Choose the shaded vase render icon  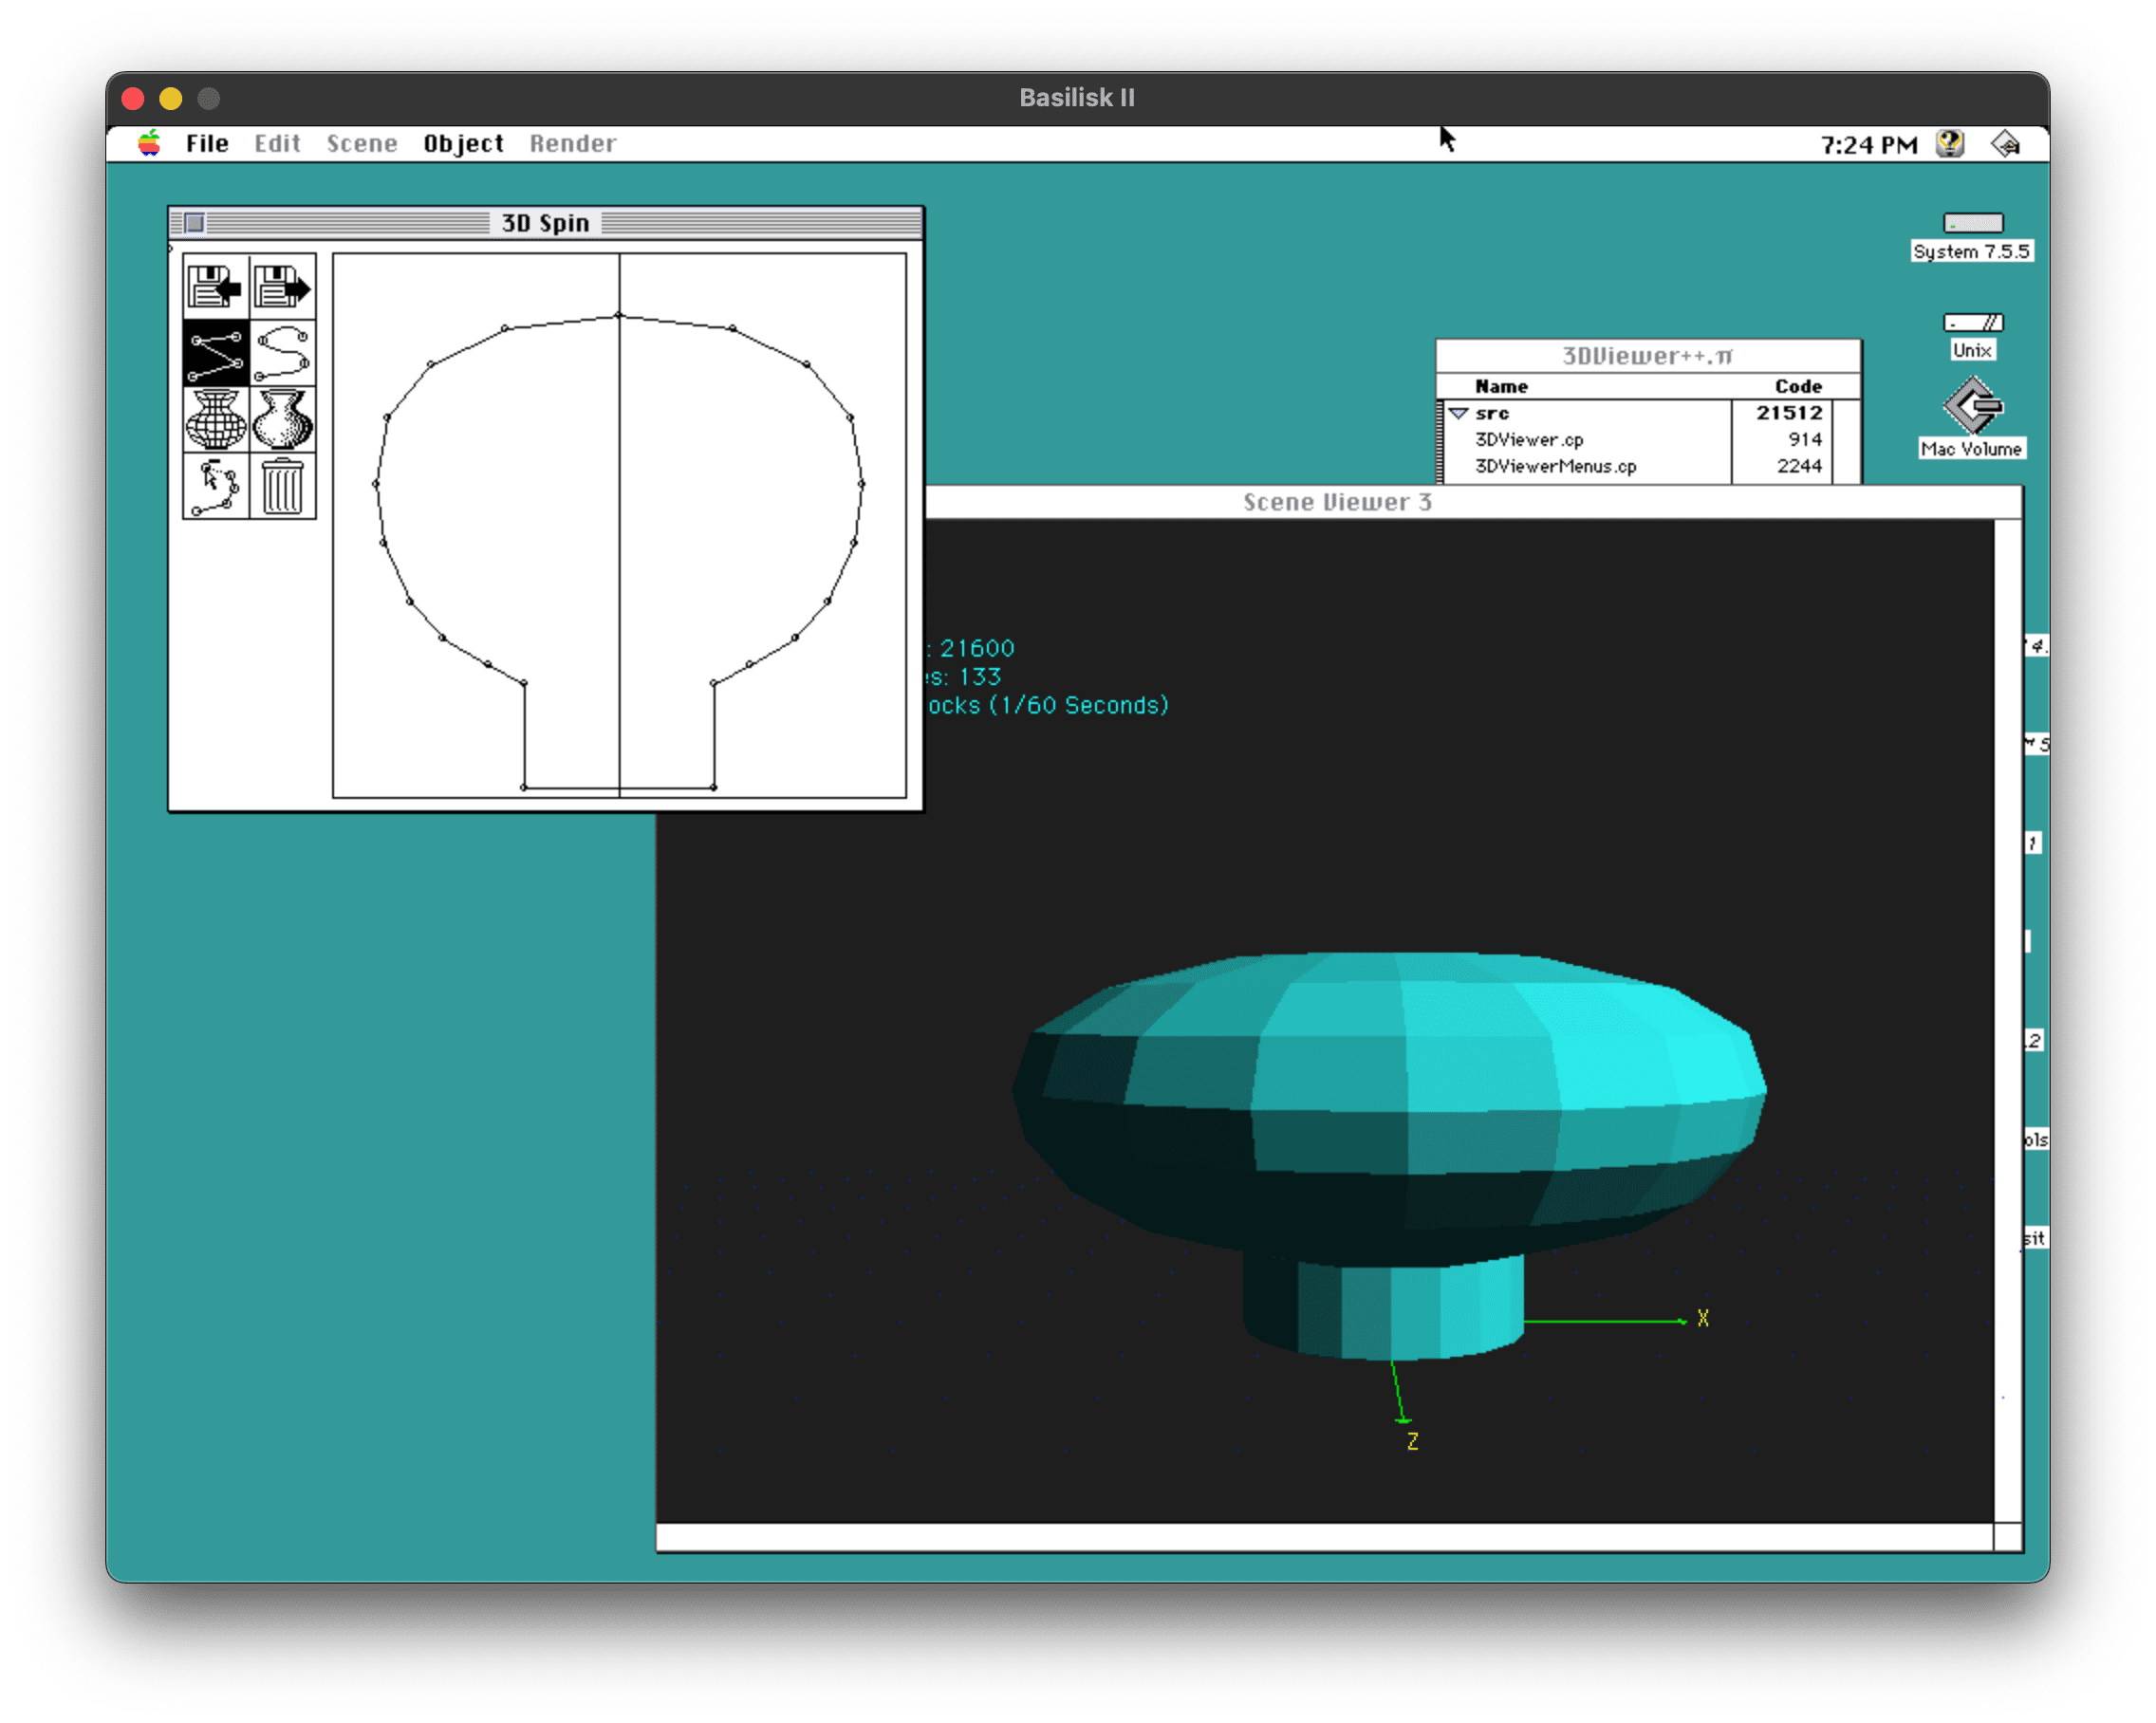[x=283, y=420]
